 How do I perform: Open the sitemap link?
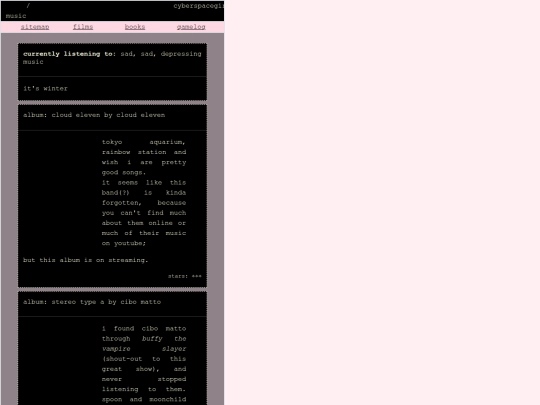(x=35, y=27)
